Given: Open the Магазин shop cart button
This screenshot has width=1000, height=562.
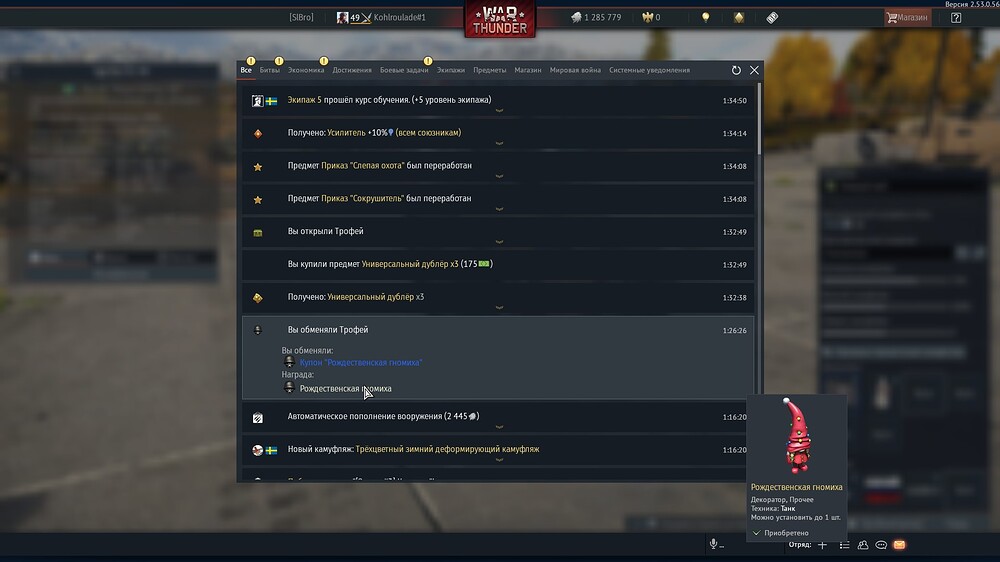Looking at the screenshot, I should click(x=908, y=17).
